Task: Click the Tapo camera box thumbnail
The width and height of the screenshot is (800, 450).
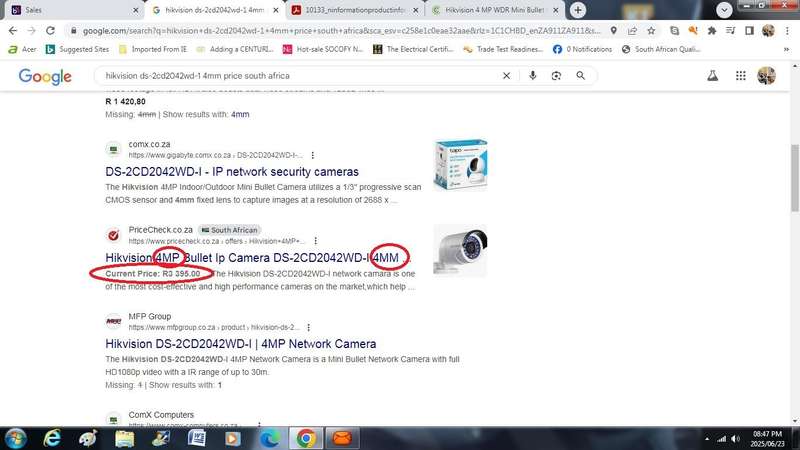Action: tap(460, 164)
